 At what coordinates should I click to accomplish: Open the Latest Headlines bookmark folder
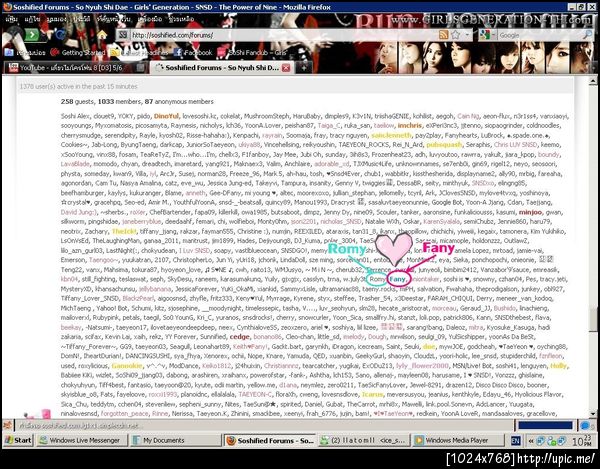pos(139,52)
